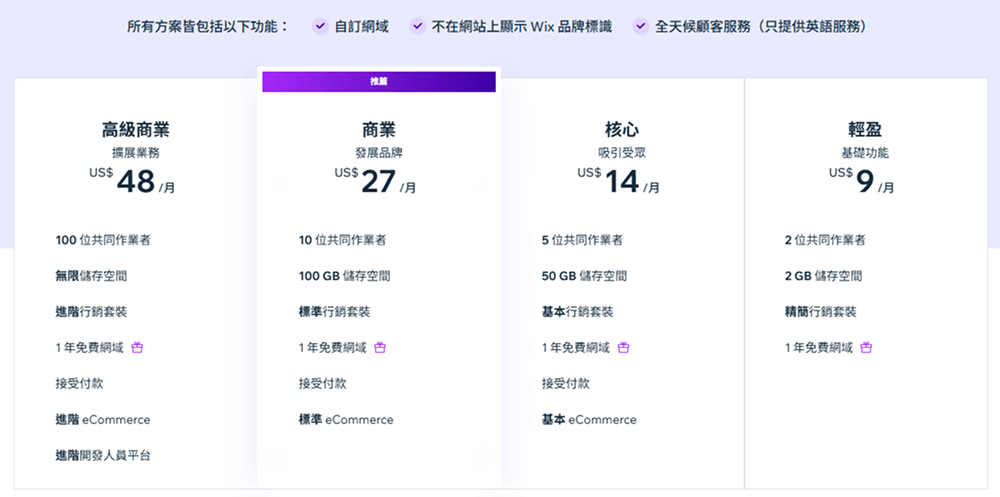Click 2 位共同作業者 feature
Image resolution: width=1000 pixels, height=497 pixels.
825,241
